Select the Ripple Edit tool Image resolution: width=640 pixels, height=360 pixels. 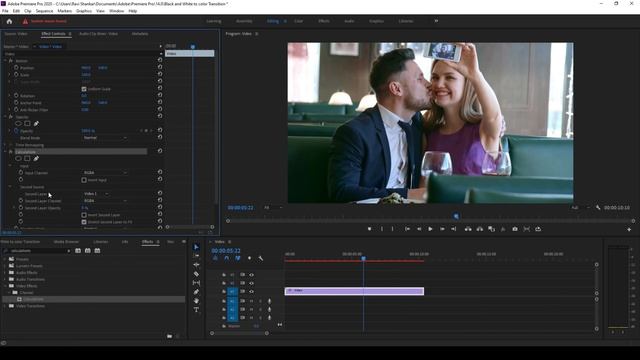pos(196,265)
